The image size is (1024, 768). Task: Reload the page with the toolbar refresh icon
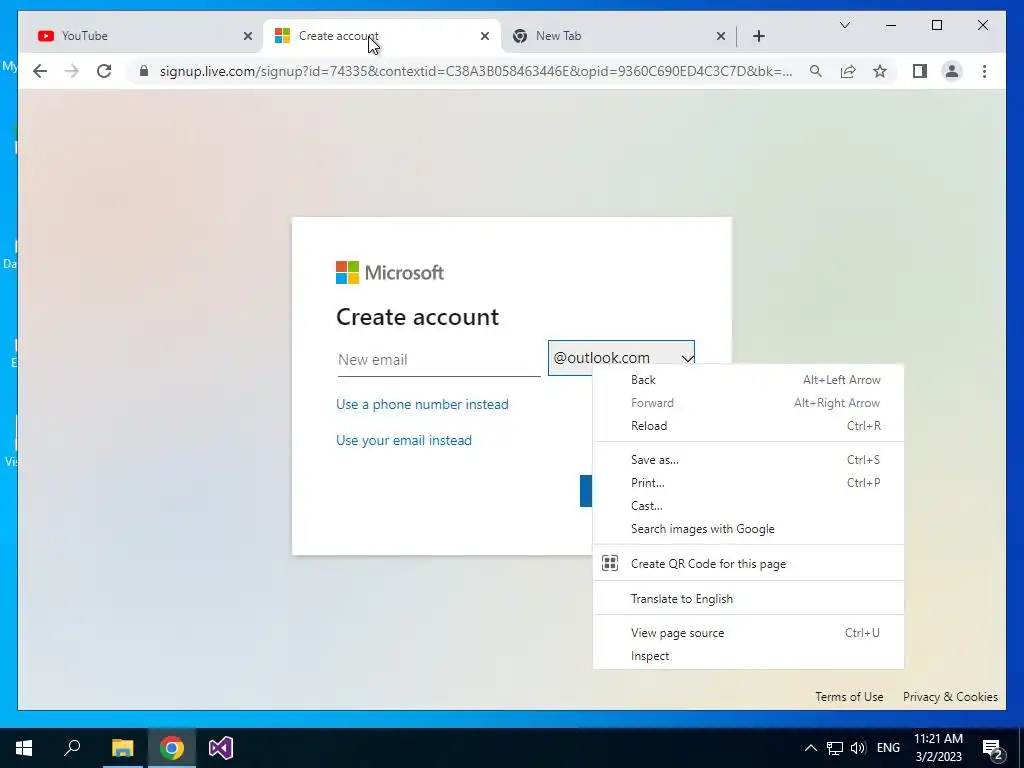(x=104, y=71)
